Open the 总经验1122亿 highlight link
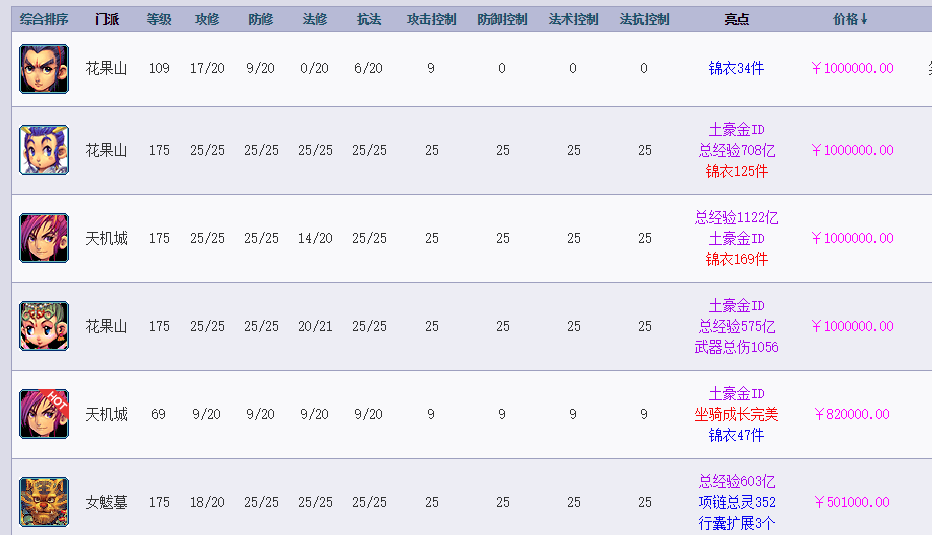932x535 pixels. (736, 217)
